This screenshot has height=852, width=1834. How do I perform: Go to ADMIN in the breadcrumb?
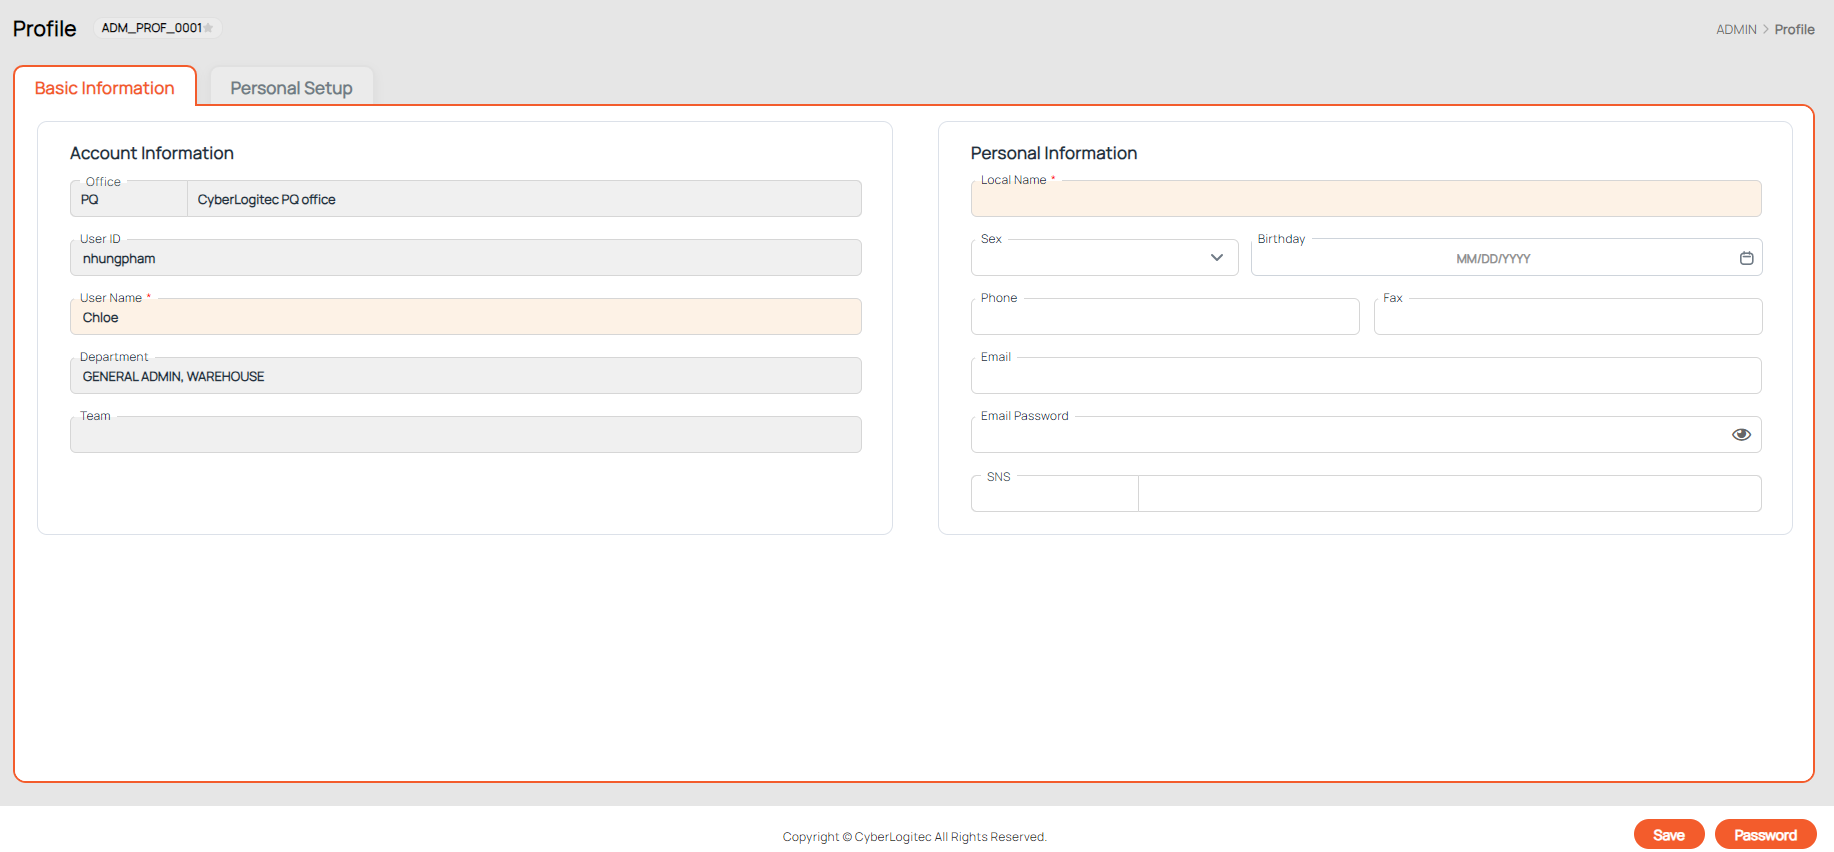click(1736, 30)
